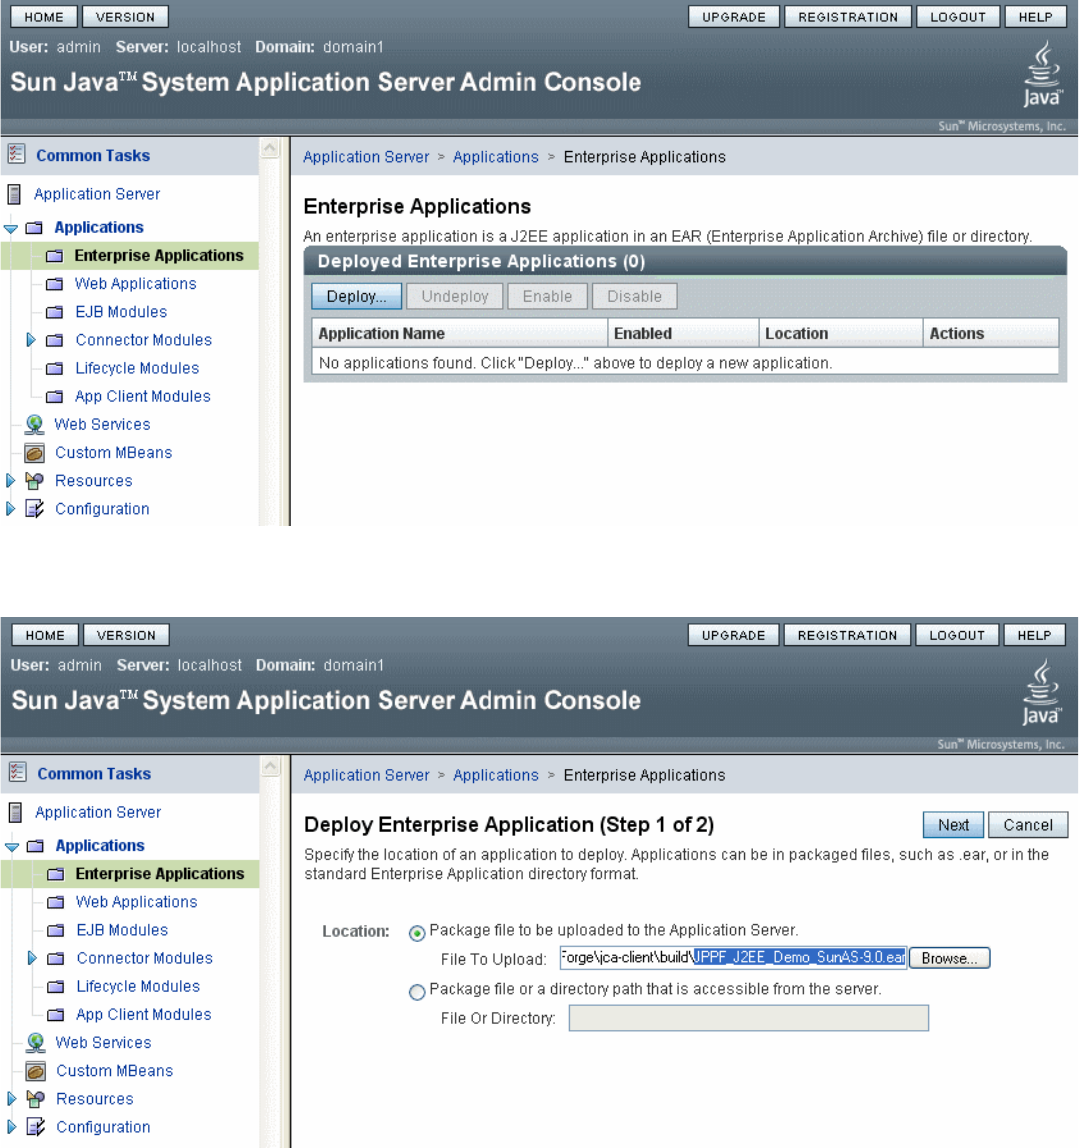The image size is (1079, 1148).
Task: Click Web Services globe icon in top console
Action: (34, 425)
